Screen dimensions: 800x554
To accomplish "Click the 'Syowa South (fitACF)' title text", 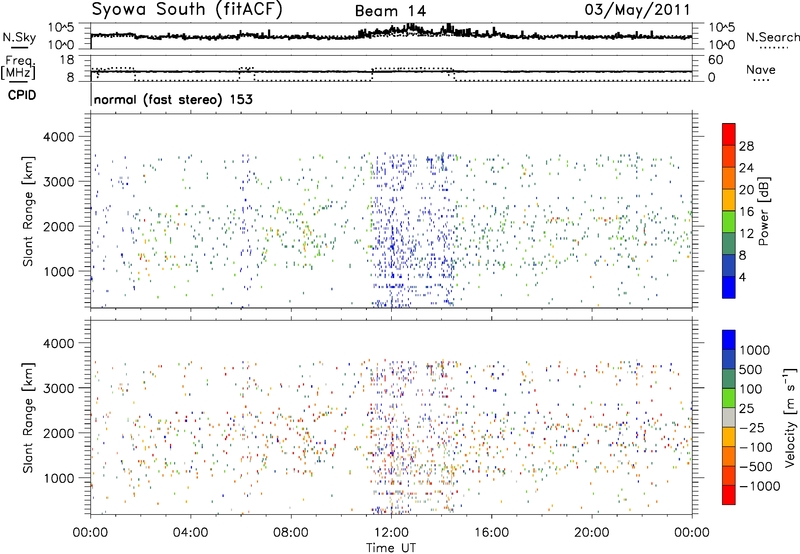I will click(187, 9).
